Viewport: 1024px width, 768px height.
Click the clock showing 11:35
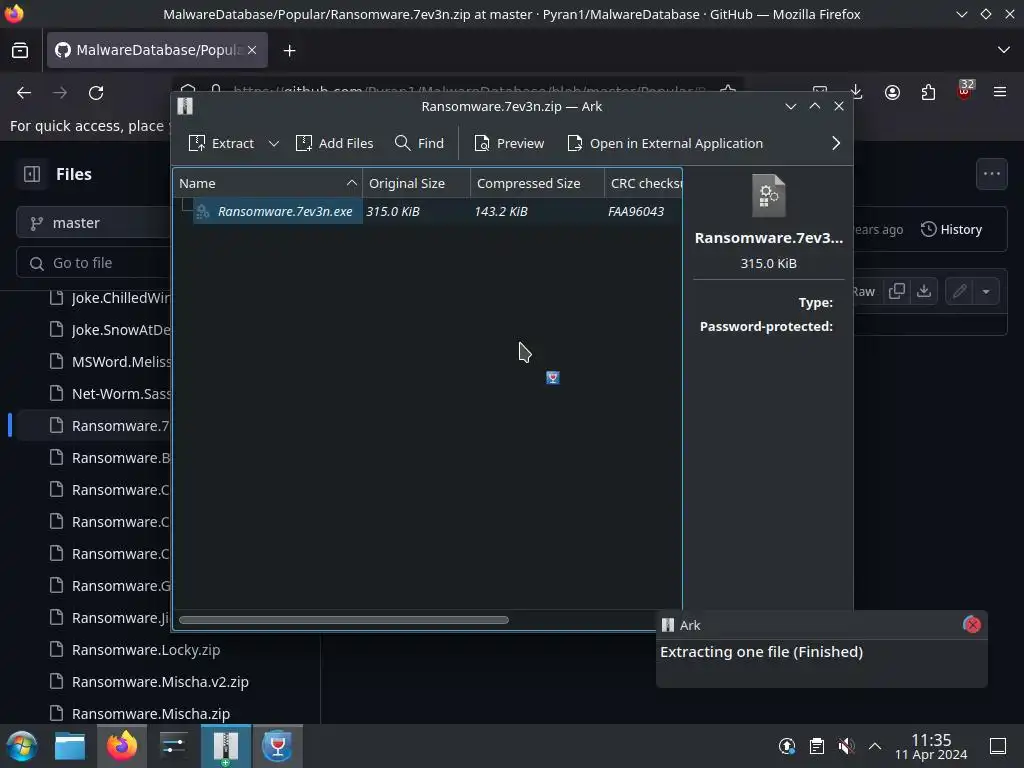tap(931, 746)
